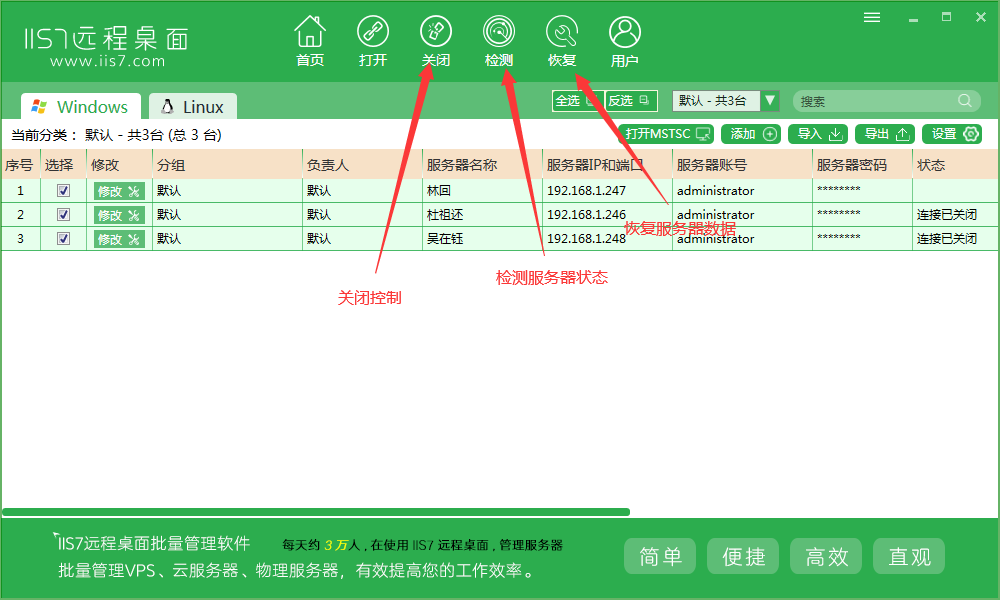Screen dimensions: 1000x600
Task: Click 全选 select-all button
Action: (577, 101)
